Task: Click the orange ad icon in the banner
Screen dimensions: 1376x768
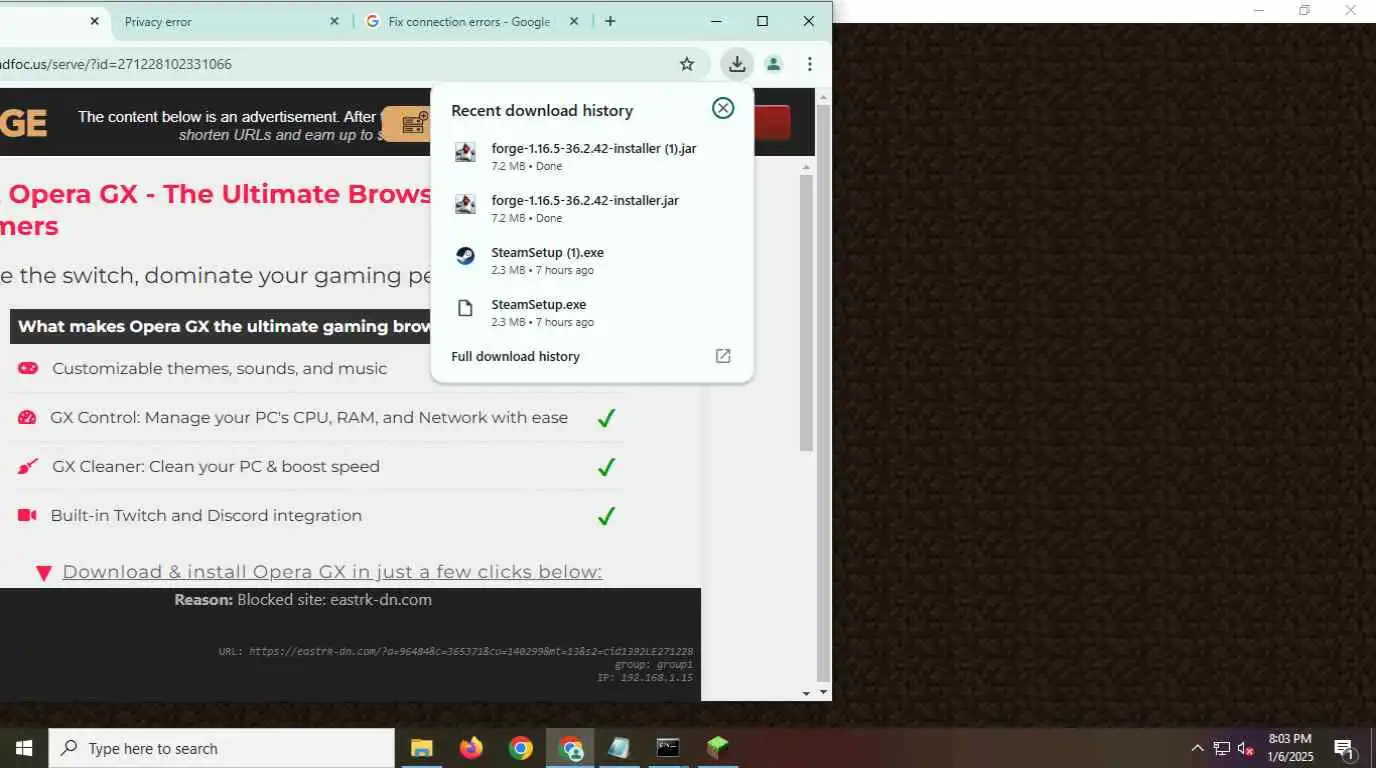Action: click(x=407, y=124)
